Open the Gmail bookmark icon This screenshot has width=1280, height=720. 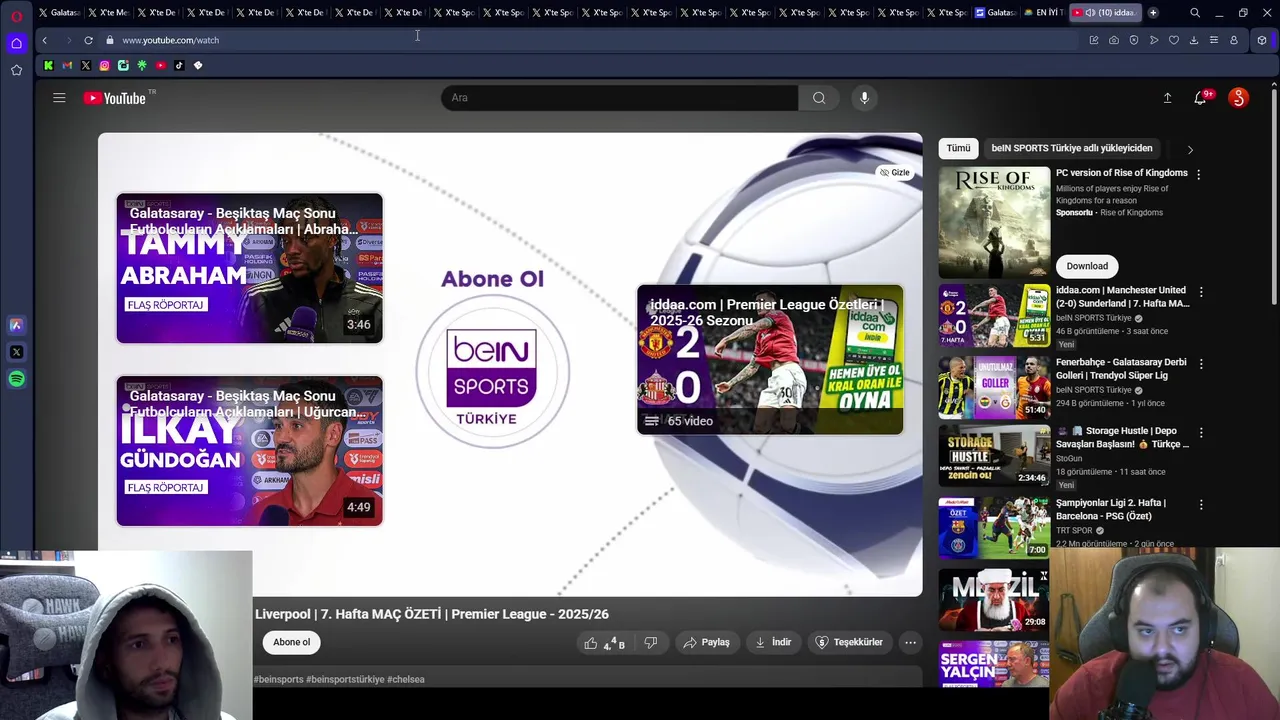(x=67, y=65)
